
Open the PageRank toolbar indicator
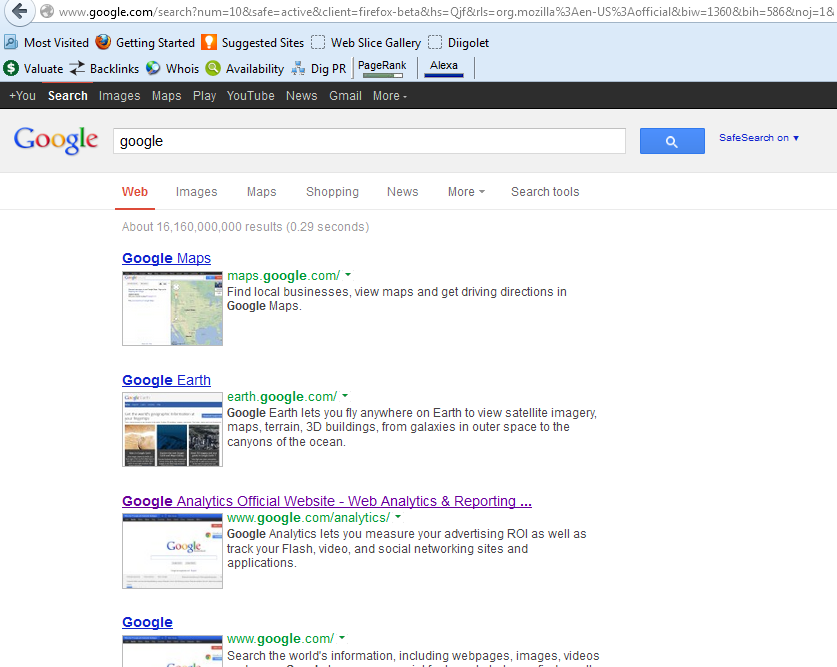click(x=382, y=68)
